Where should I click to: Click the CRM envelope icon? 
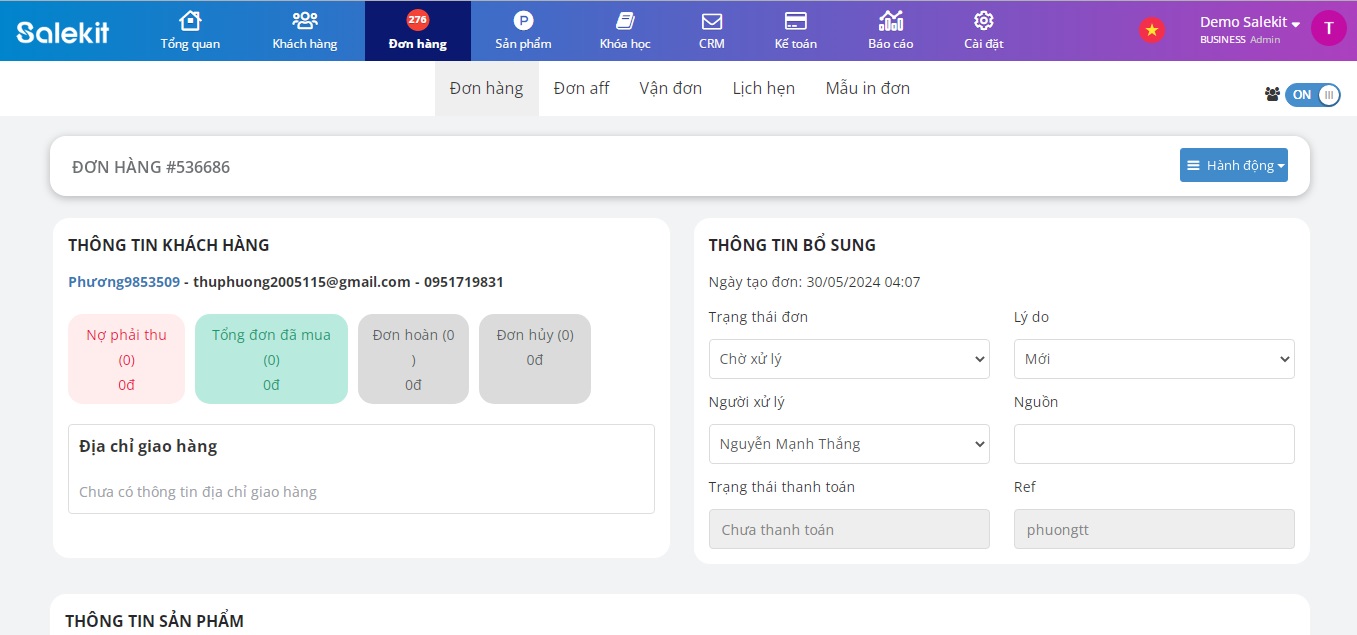[x=712, y=21]
